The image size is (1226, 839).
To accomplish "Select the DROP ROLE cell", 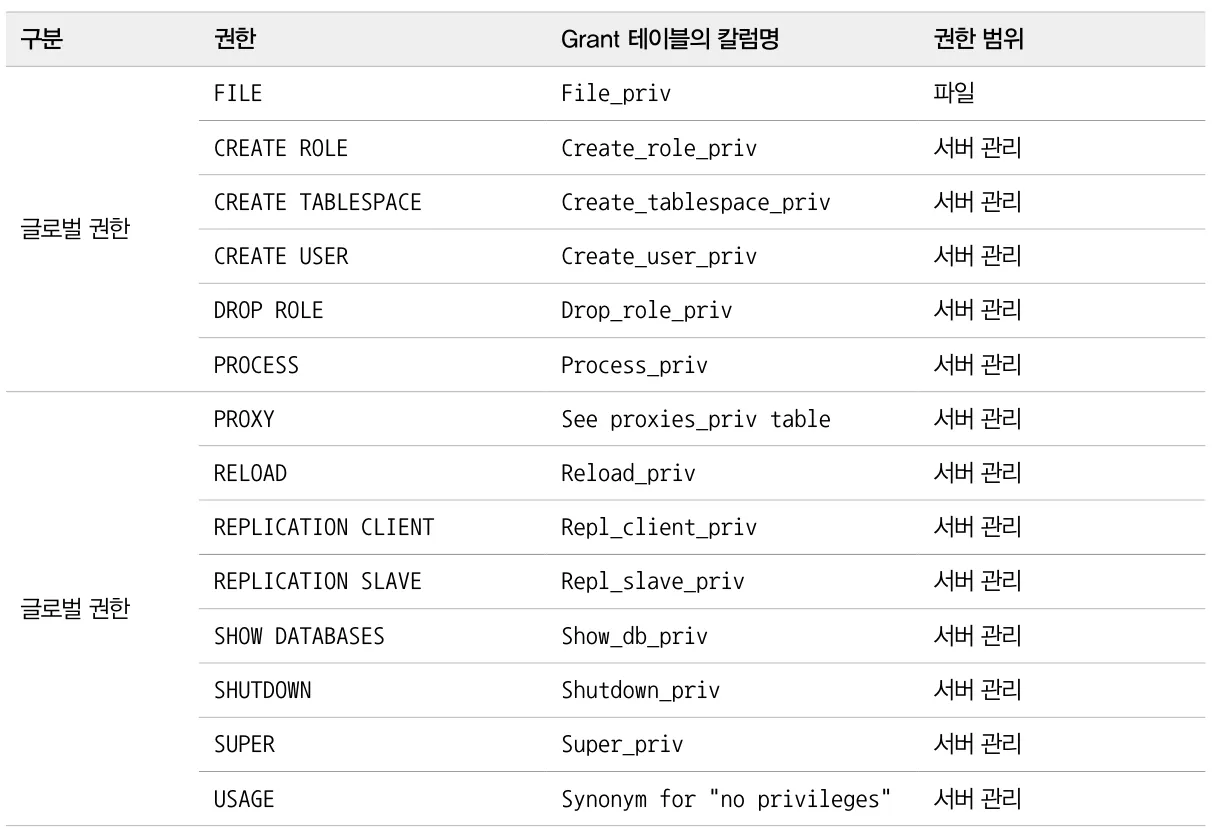I will coord(269,310).
